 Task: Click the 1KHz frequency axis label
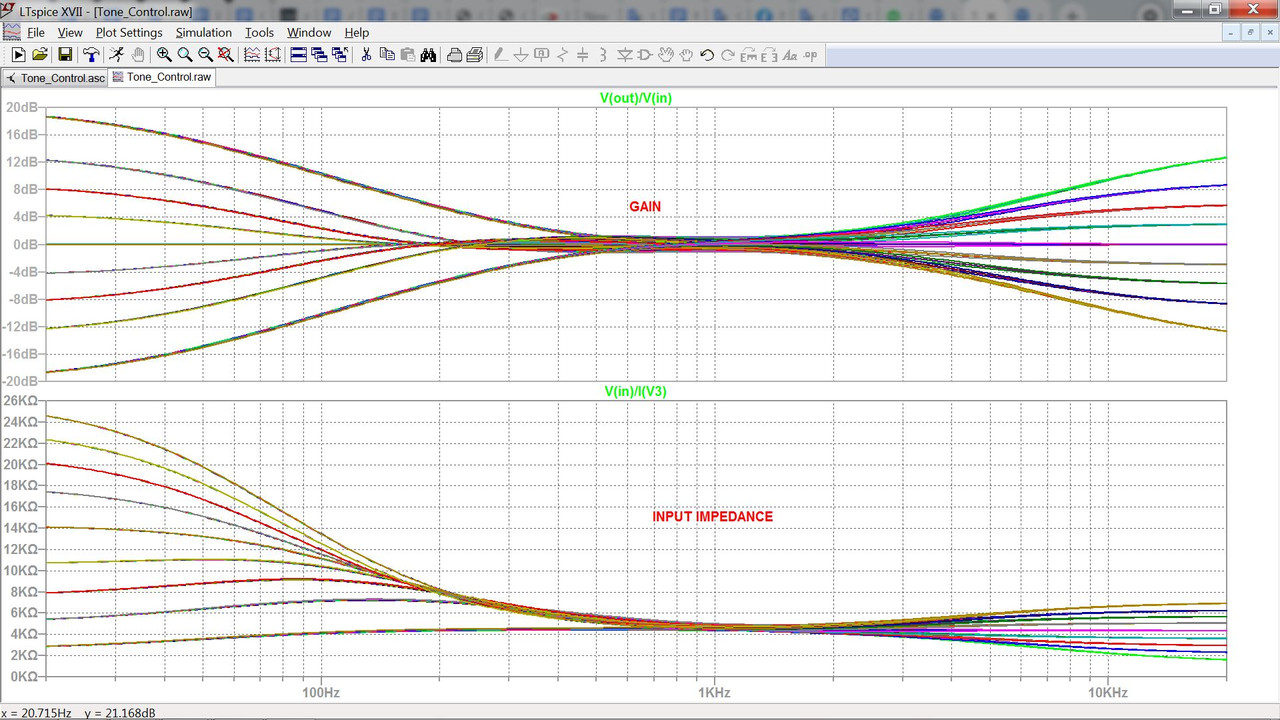click(x=713, y=692)
